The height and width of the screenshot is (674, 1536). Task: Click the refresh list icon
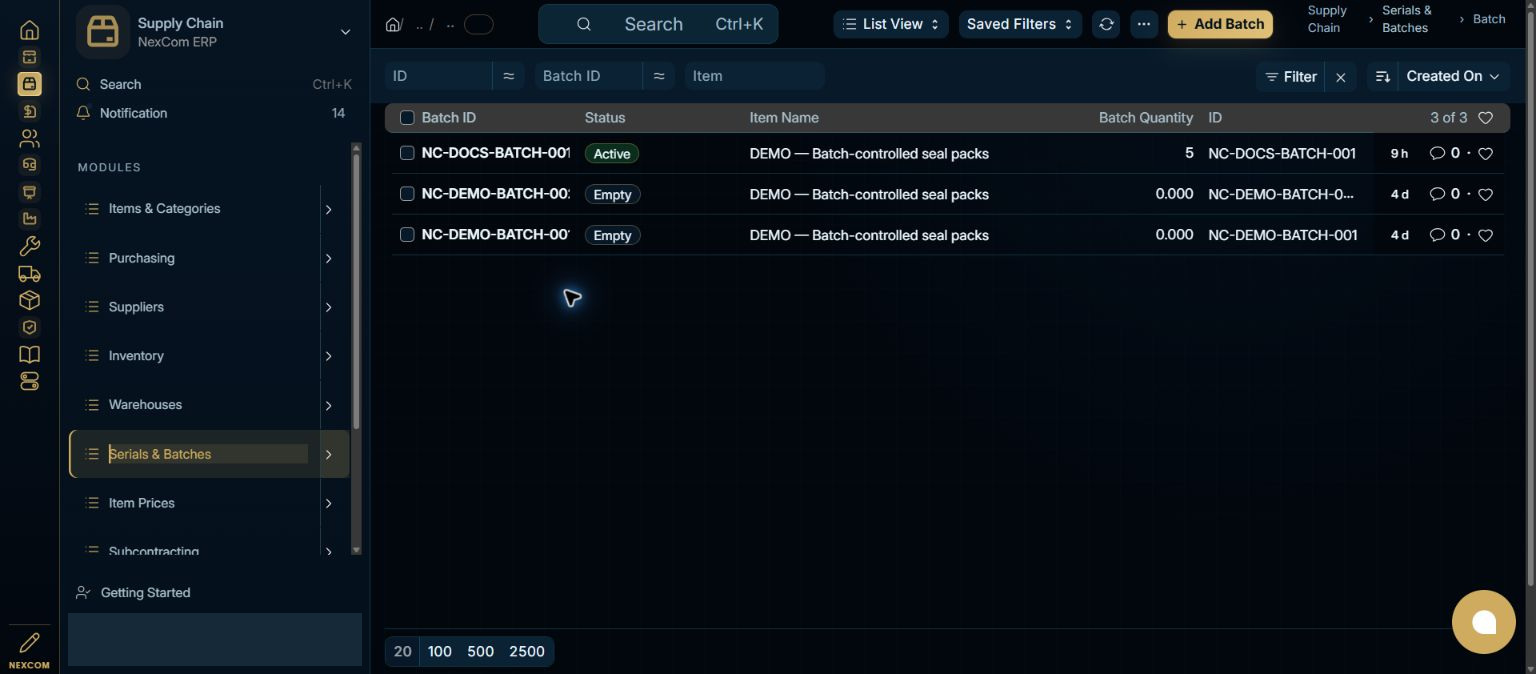1106,24
